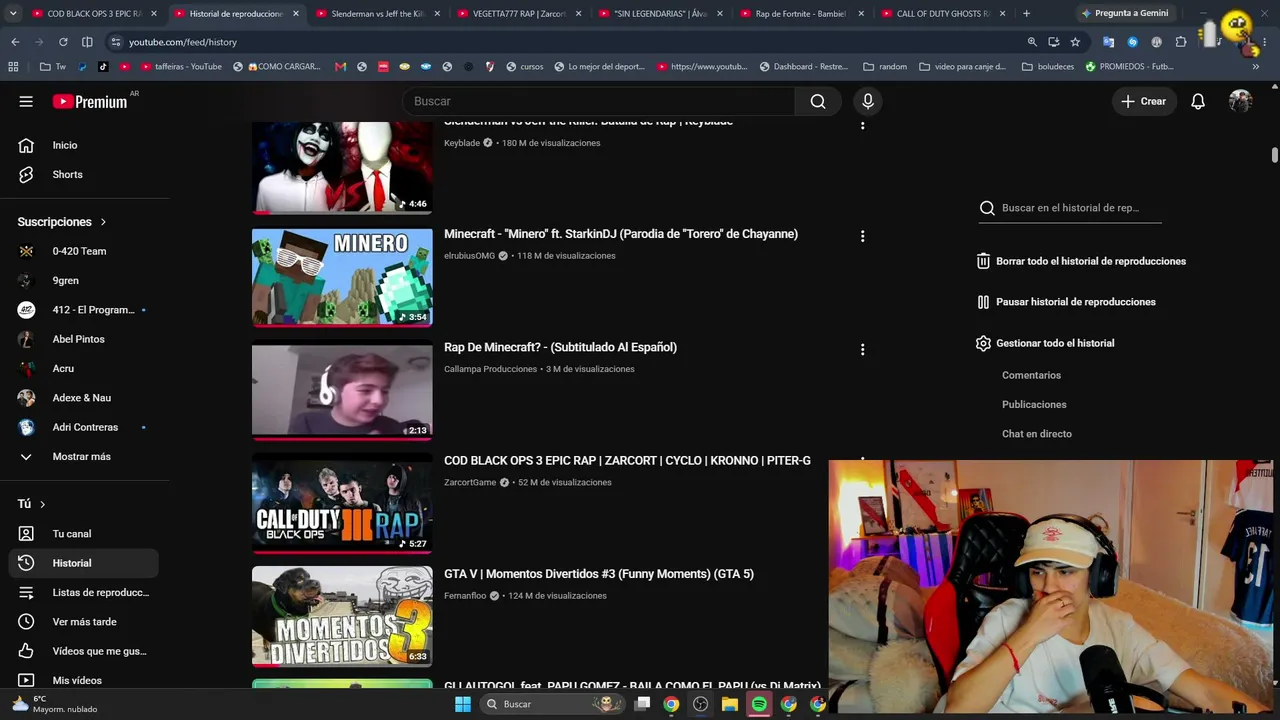Show more bookmarks overflow chevron

[x=1256, y=67]
